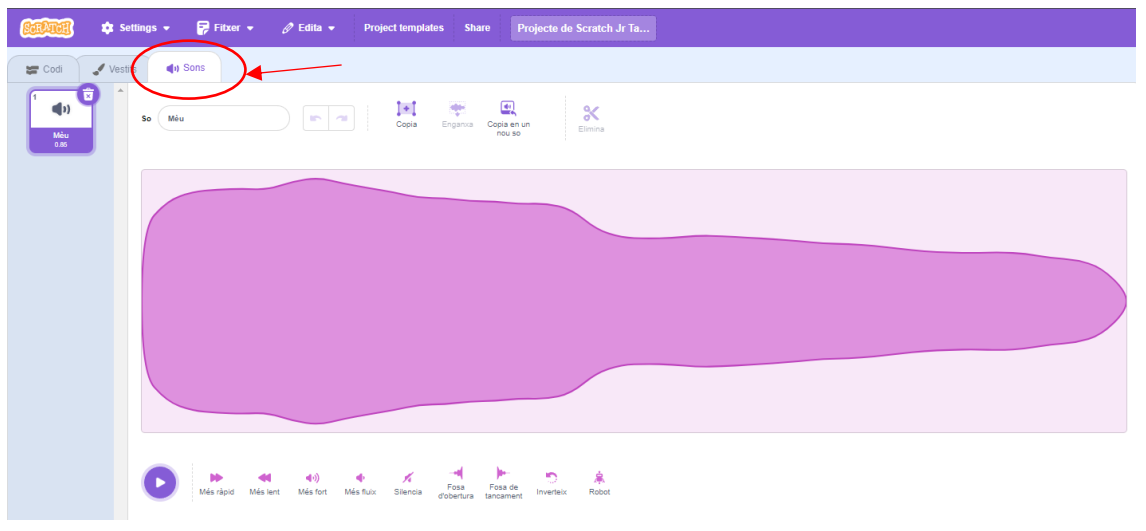Expand the Fitxer menu
1146x531 pixels.
tap(225, 28)
